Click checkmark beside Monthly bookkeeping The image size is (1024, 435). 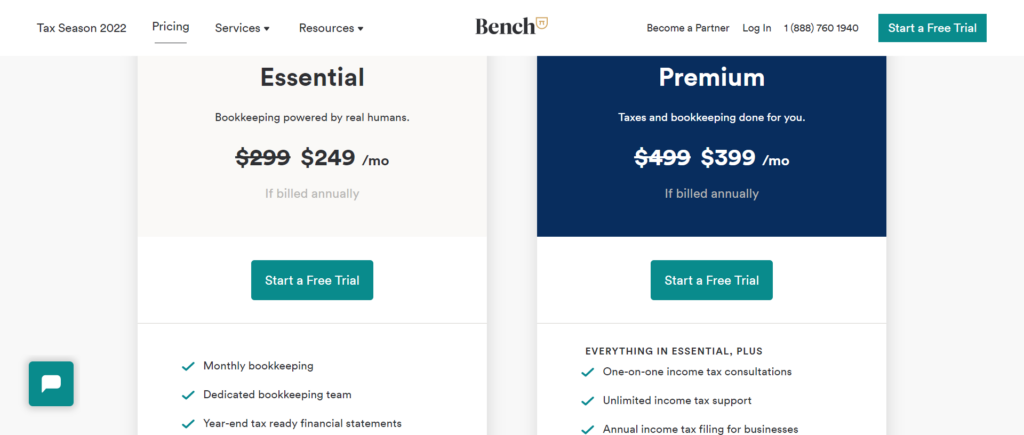(x=188, y=366)
